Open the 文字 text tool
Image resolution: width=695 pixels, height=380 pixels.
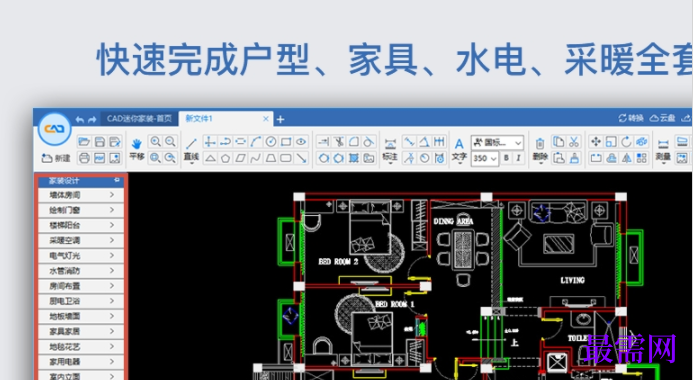459,150
